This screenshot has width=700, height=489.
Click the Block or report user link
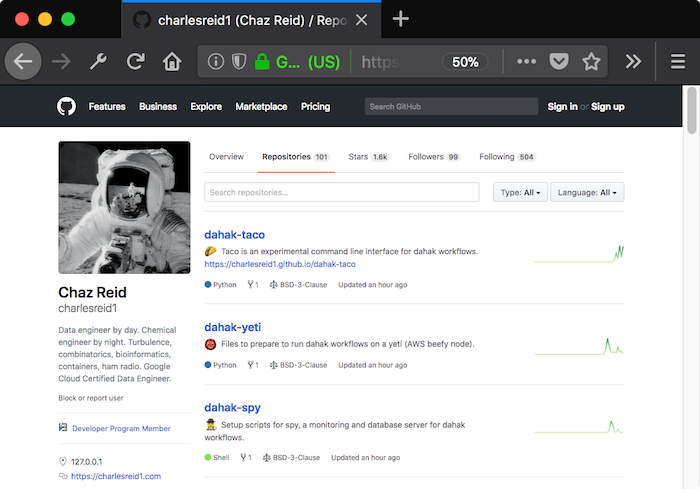[91, 398]
